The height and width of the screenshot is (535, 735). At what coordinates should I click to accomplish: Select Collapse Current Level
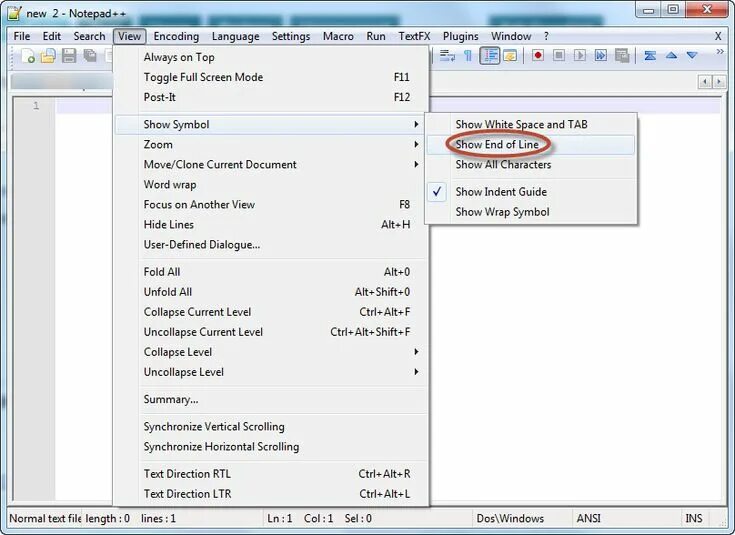(271, 312)
